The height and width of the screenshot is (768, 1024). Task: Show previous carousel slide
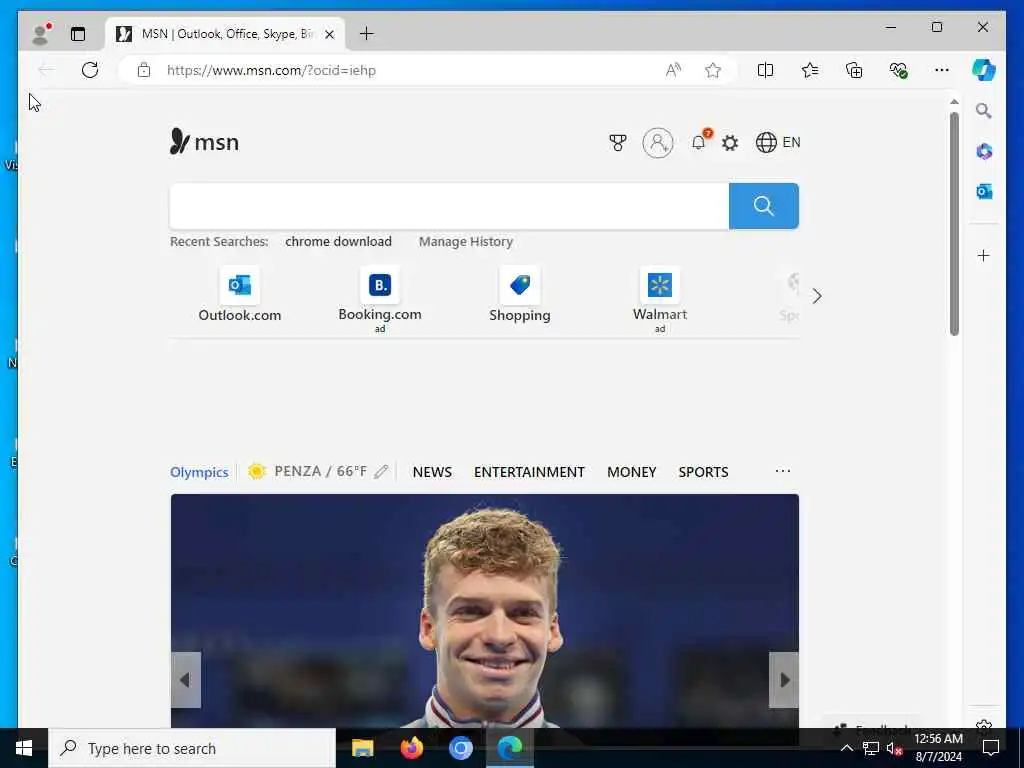click(185, 680)
